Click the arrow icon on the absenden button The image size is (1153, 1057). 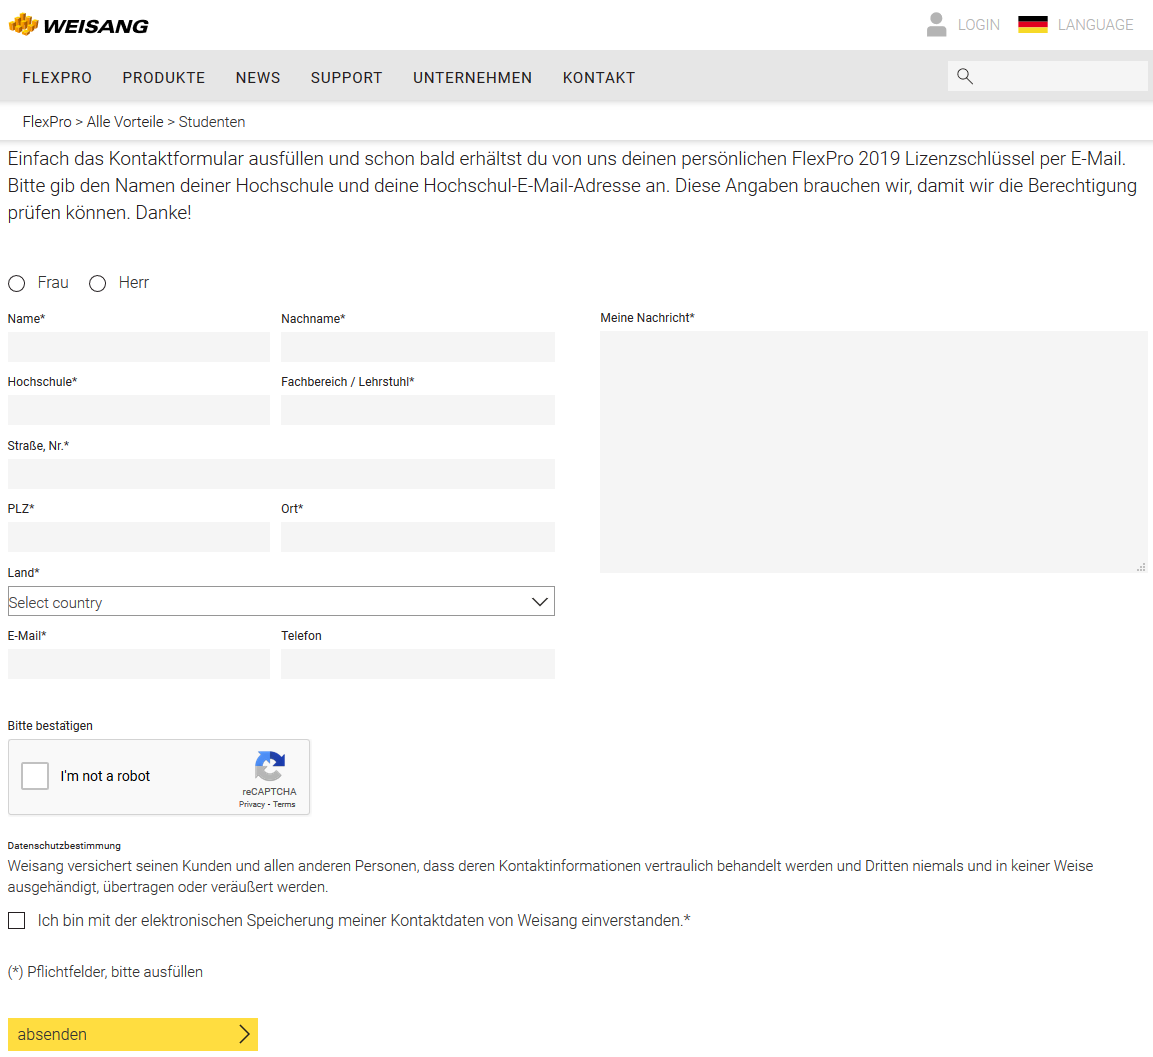245,1033
